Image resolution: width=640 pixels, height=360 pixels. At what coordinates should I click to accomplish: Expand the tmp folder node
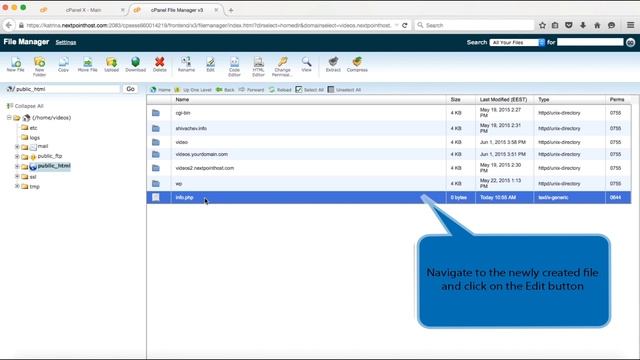(17, 186)
